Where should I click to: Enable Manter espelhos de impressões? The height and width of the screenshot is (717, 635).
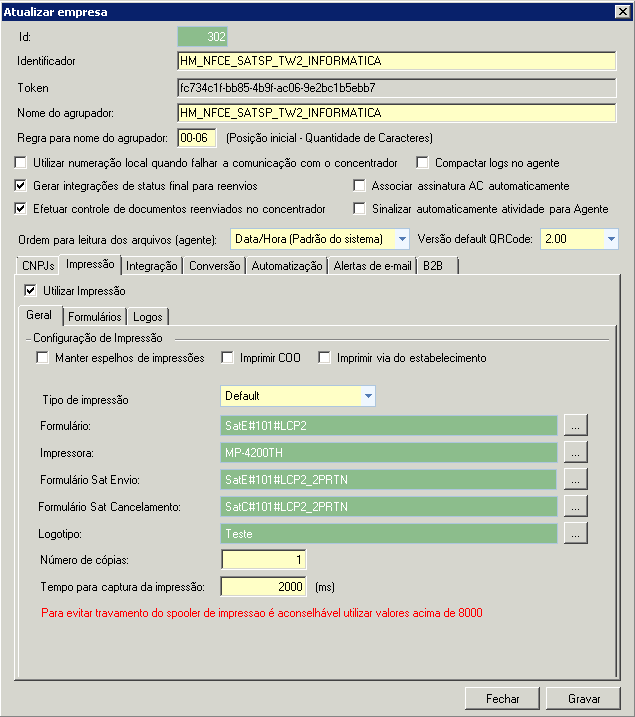43,358
